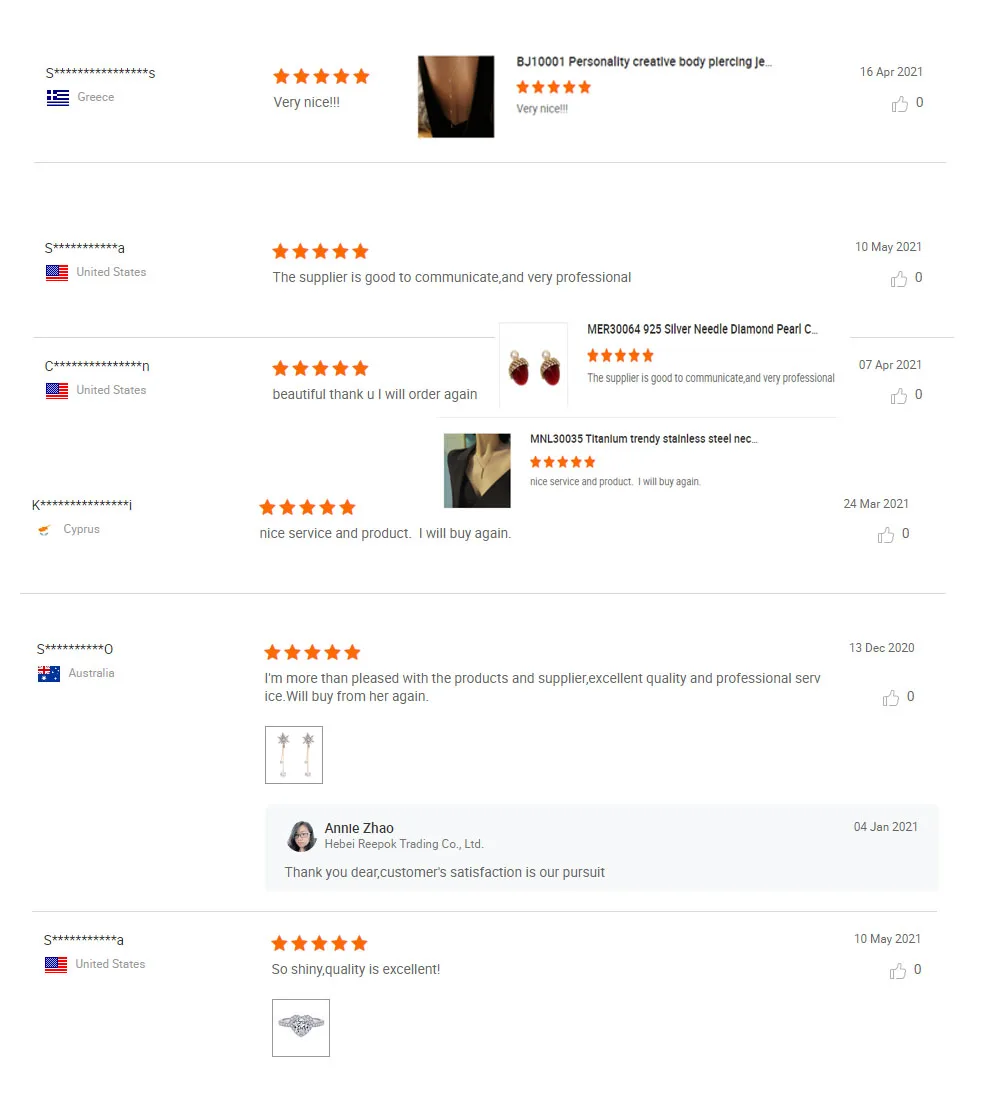Open 'MNL30035 Titanium trendy stainless steel' link

click(644, 438)
